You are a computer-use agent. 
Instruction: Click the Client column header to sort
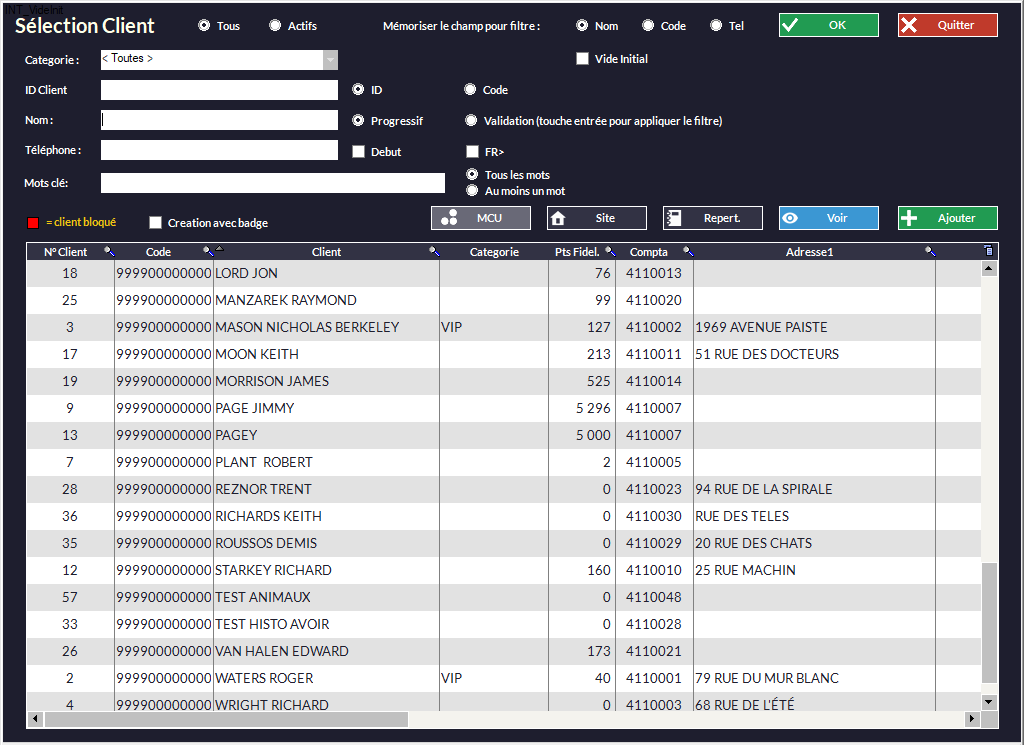[326, 252]
